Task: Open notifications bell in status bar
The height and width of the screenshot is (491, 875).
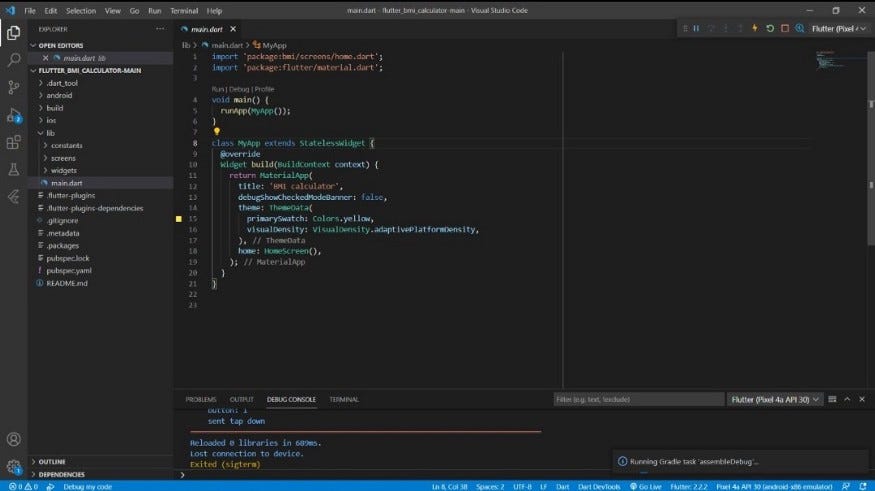Action: click(x=863, y=487)
